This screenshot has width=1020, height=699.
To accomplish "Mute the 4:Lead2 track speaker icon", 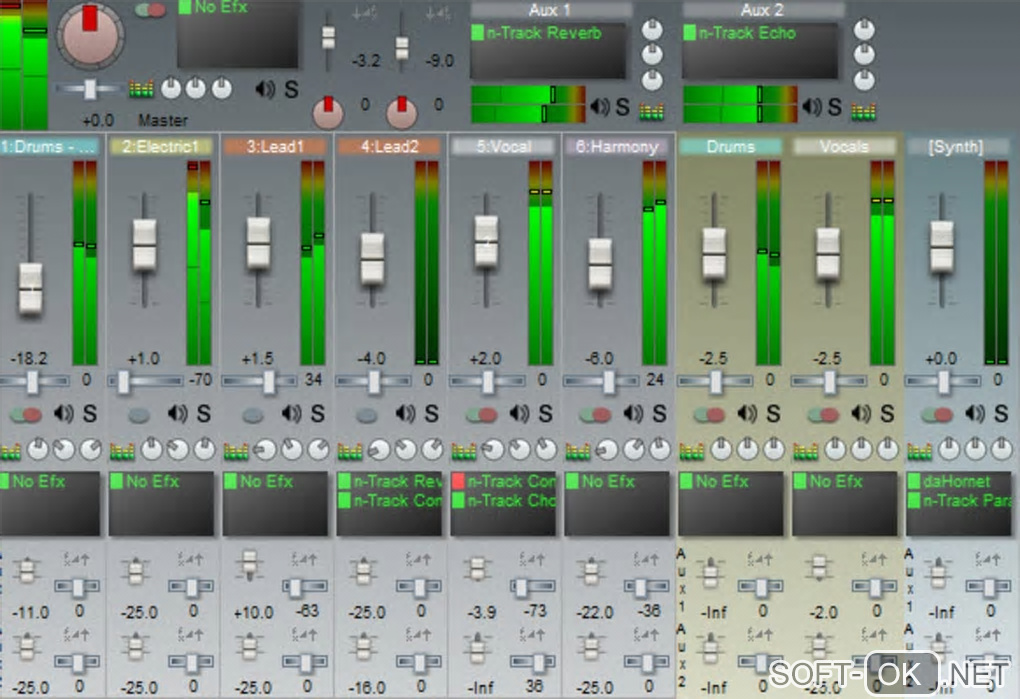I will click(x=405, y=414).
